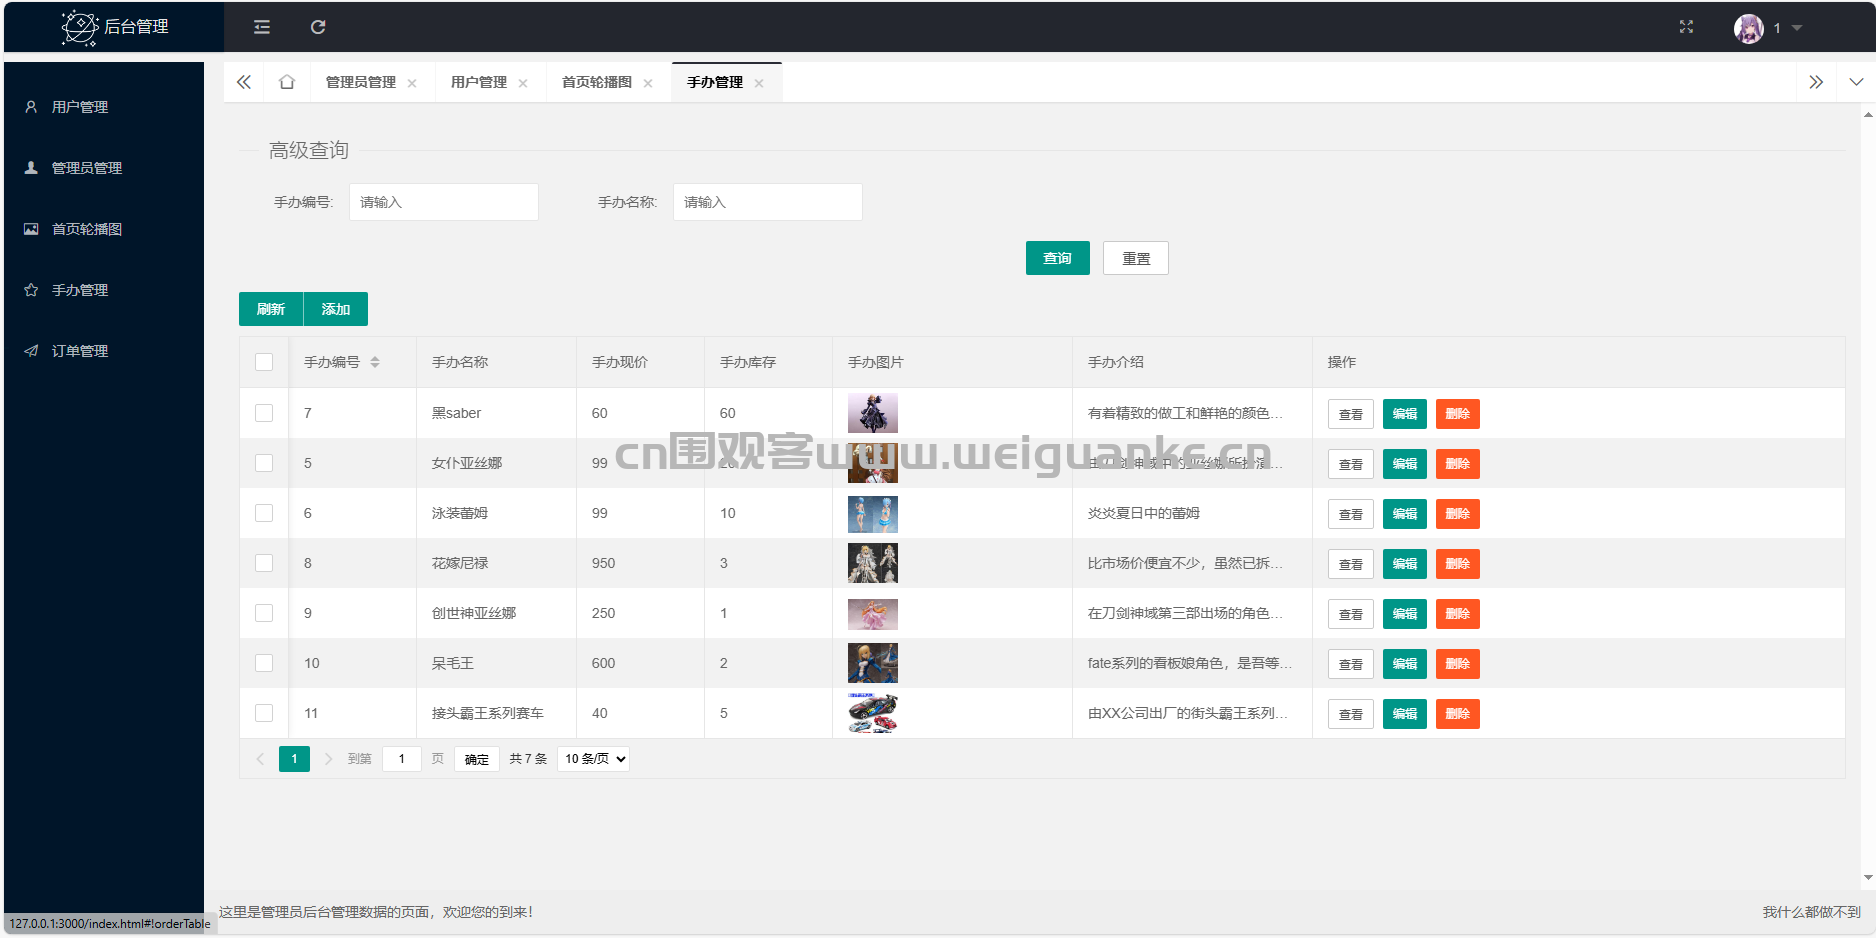The width and height of the screenshot is (1876, 938).
Task: Focus the 手办编号 search input
Action: (444, 202)
